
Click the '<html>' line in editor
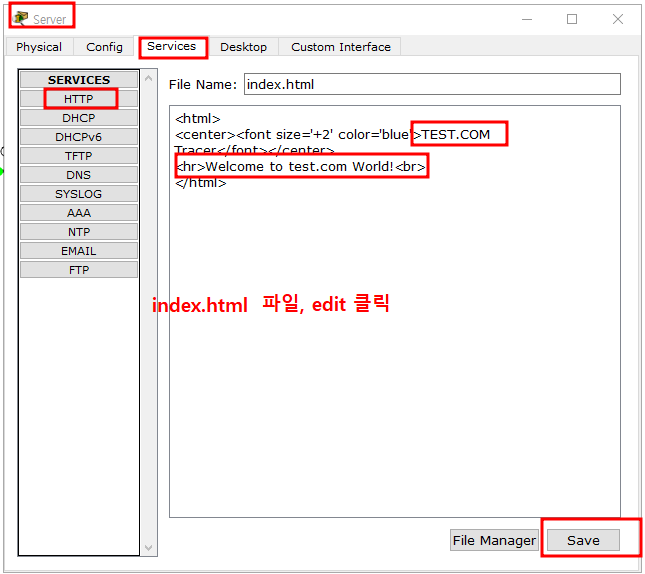click(198, 119)
